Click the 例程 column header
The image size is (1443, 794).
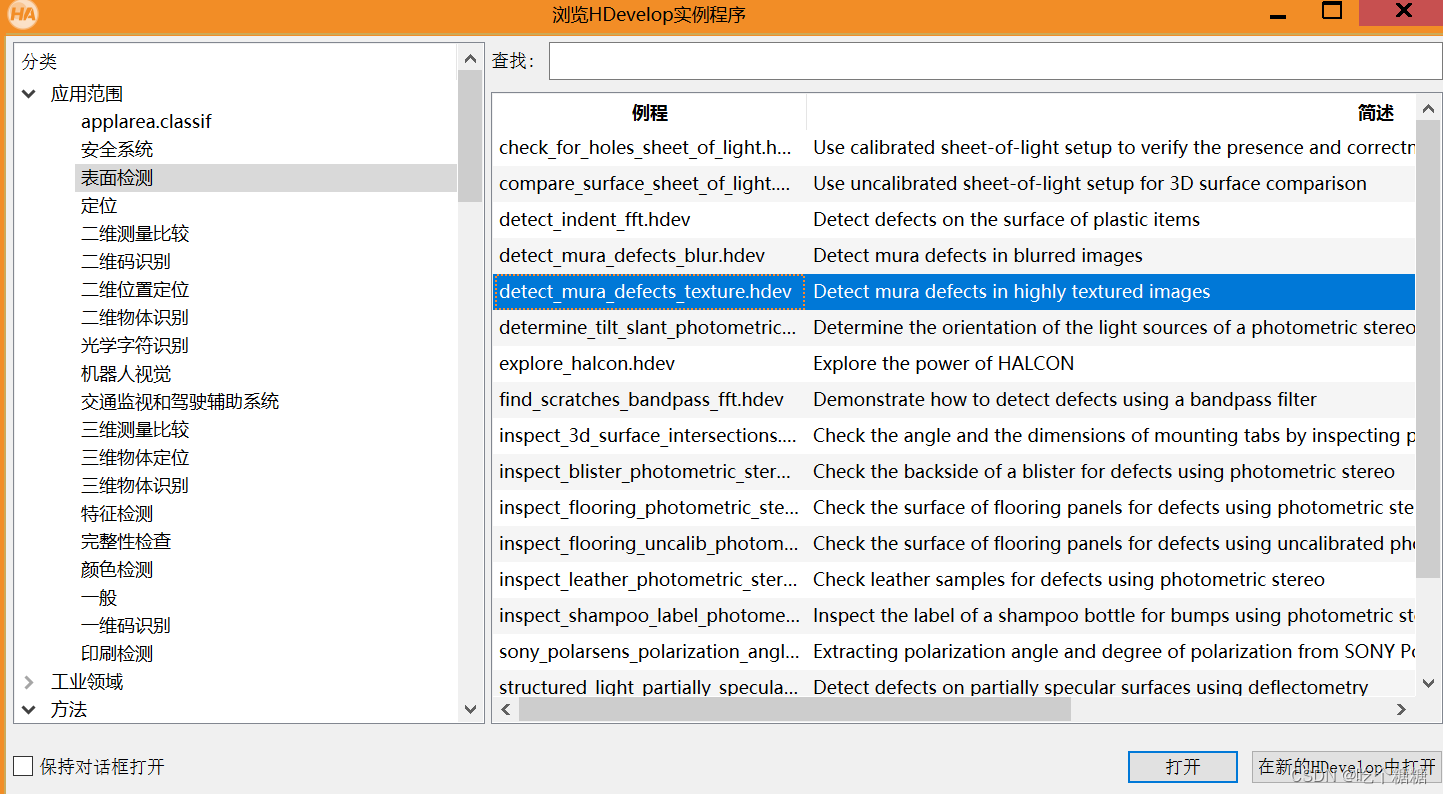(x=649, y=113)
